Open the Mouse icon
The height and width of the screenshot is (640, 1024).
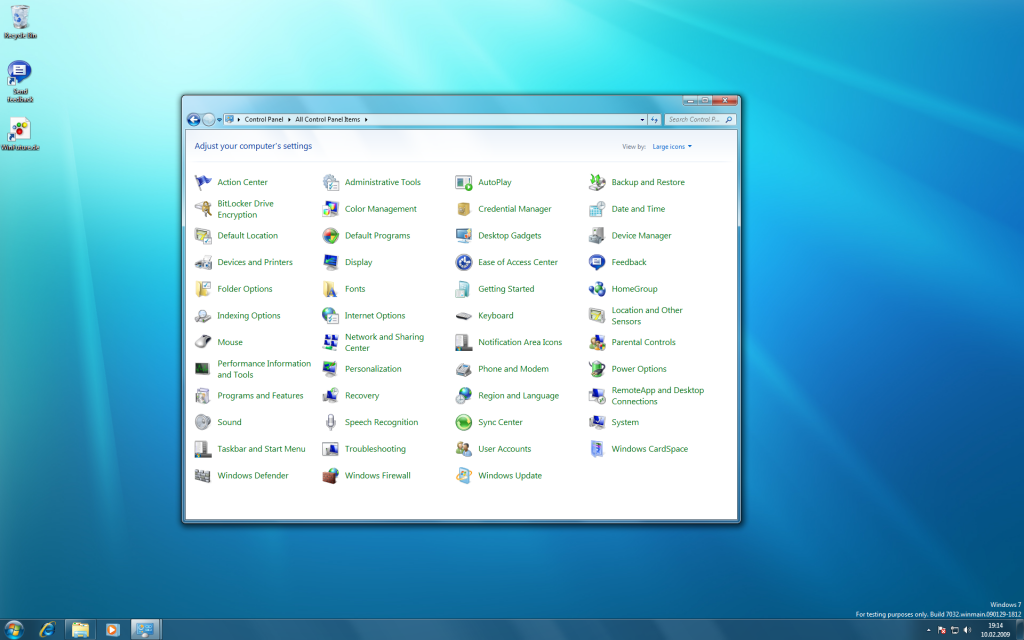pyautogui.click(x=203, y=342)
